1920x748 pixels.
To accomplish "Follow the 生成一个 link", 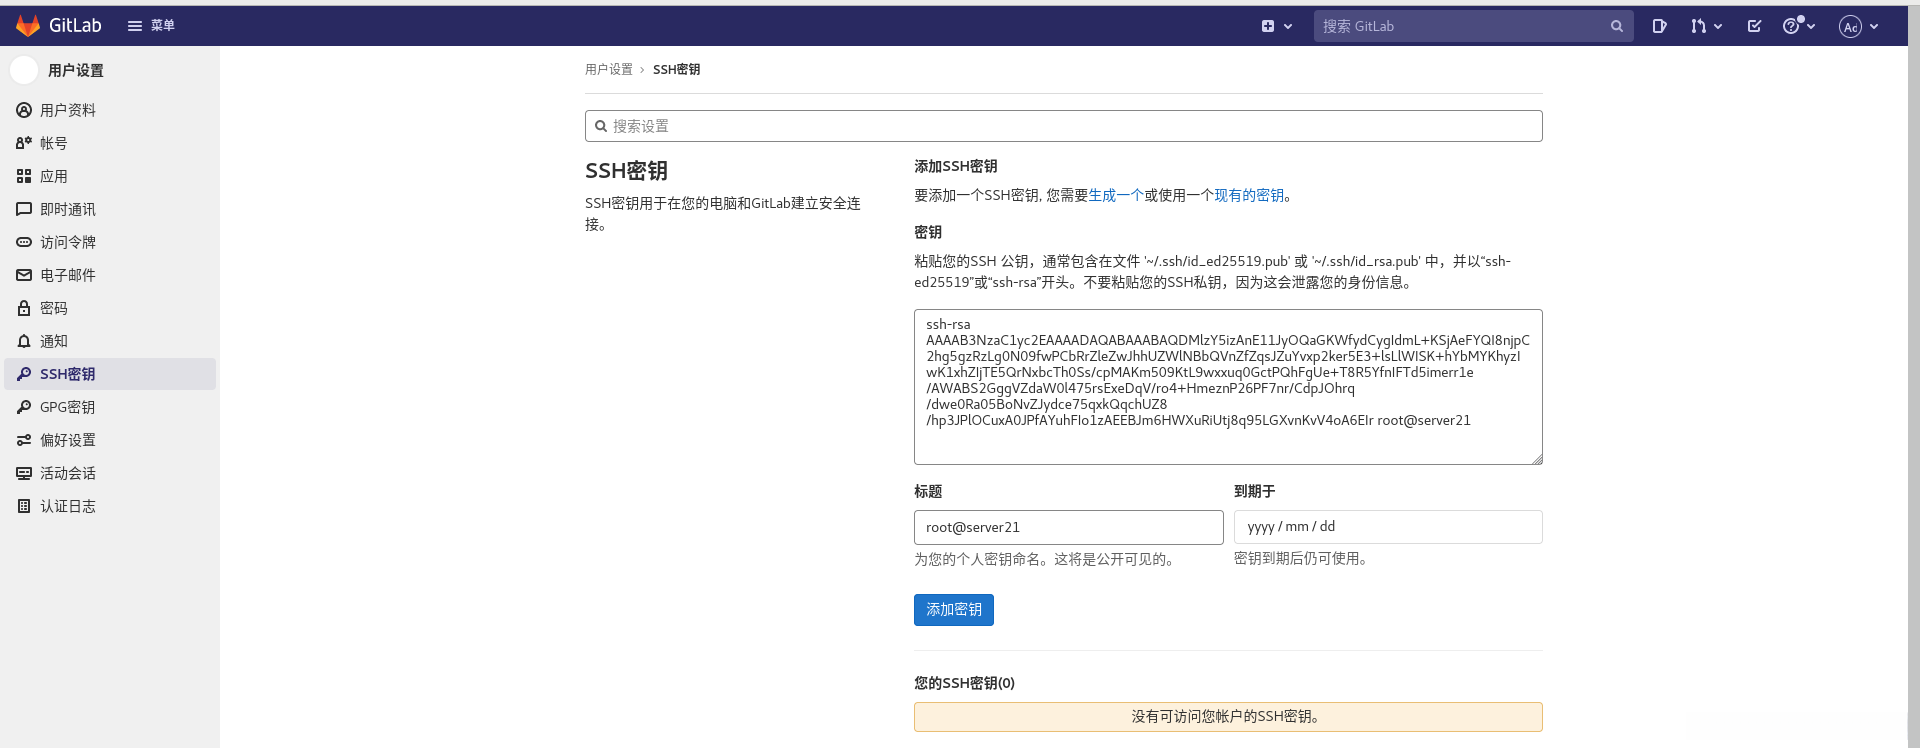I will click(x=1115, y=196).
